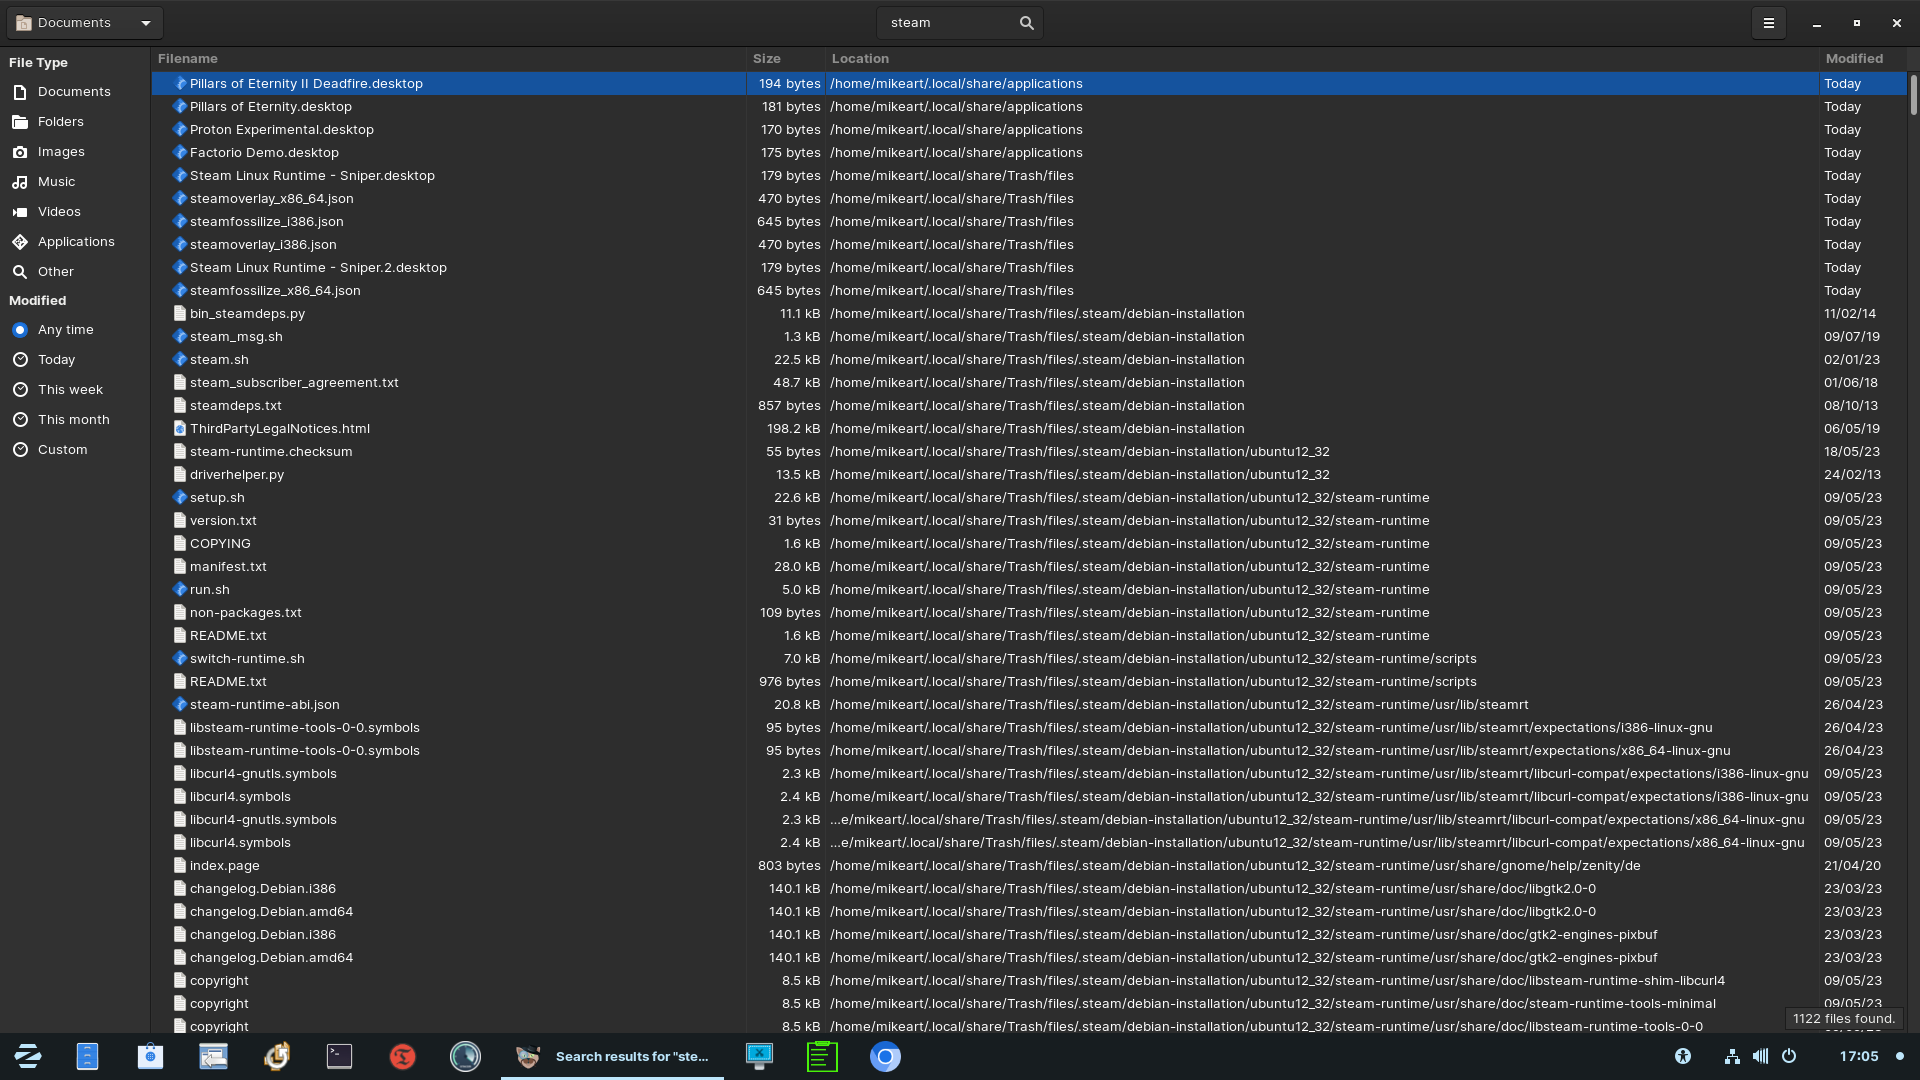Filter results by Other file type

56,271
